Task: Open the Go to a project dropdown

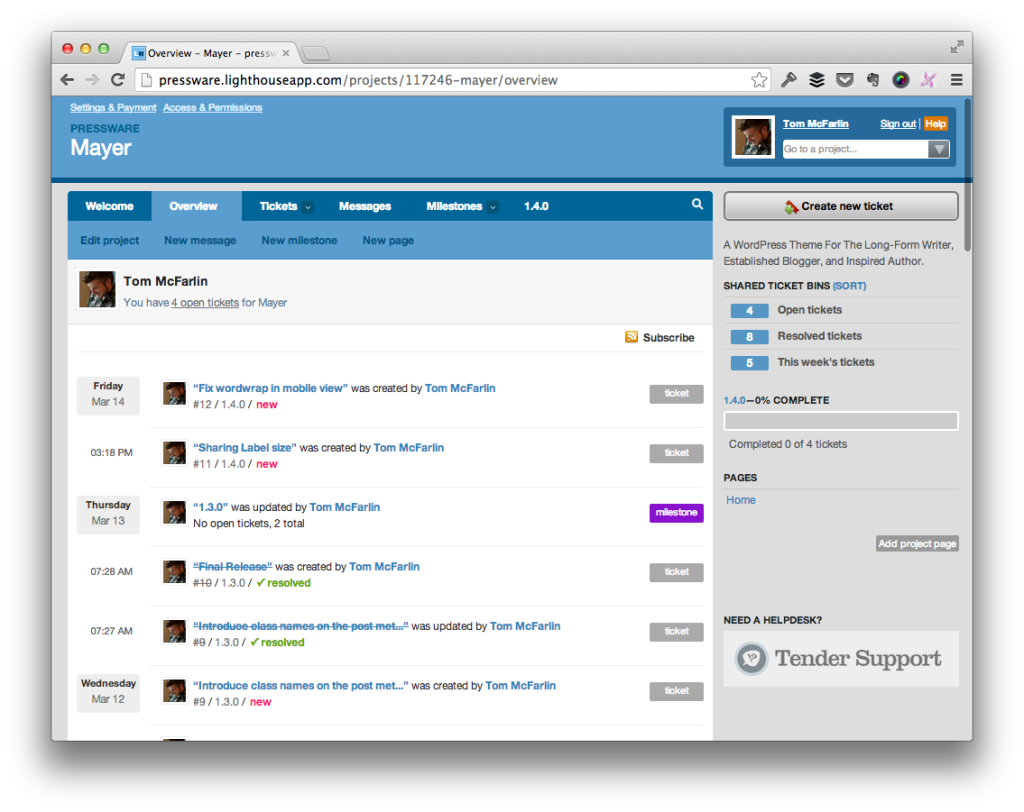Action: point(938,149)
